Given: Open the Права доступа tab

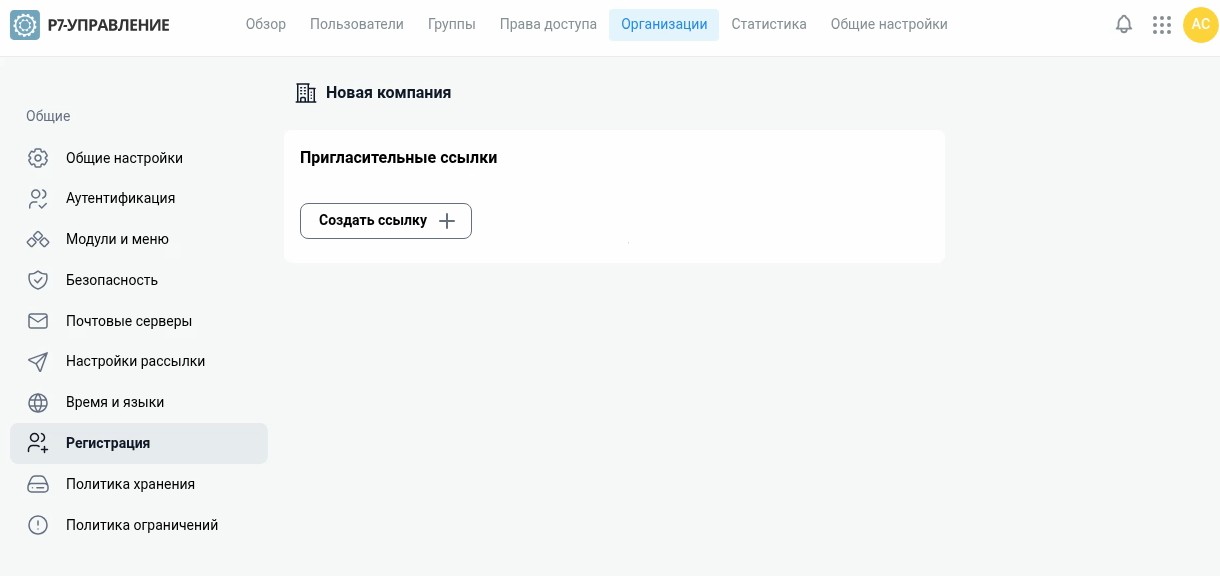Looking at the screenshot, I should 548,24.
